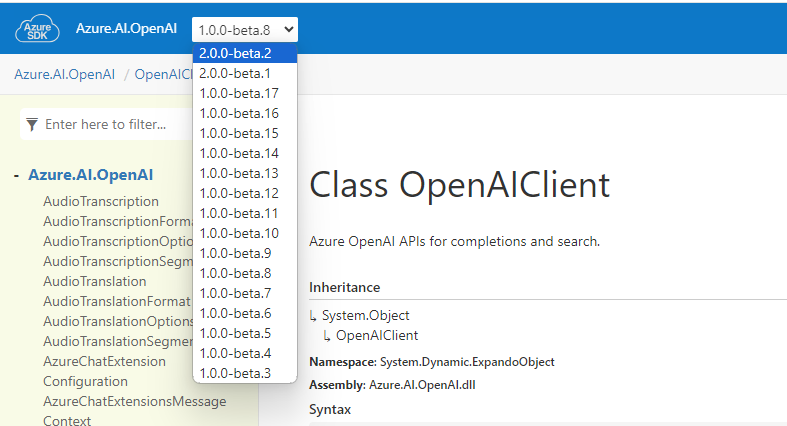Click the Azure.AI.OpenAI.dll assembly value
787x426 pixels.
tap(422, 385)
